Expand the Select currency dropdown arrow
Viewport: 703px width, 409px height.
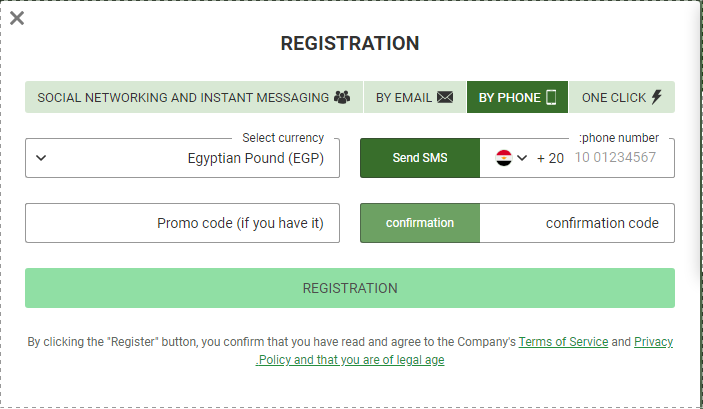tap(41, 158)
